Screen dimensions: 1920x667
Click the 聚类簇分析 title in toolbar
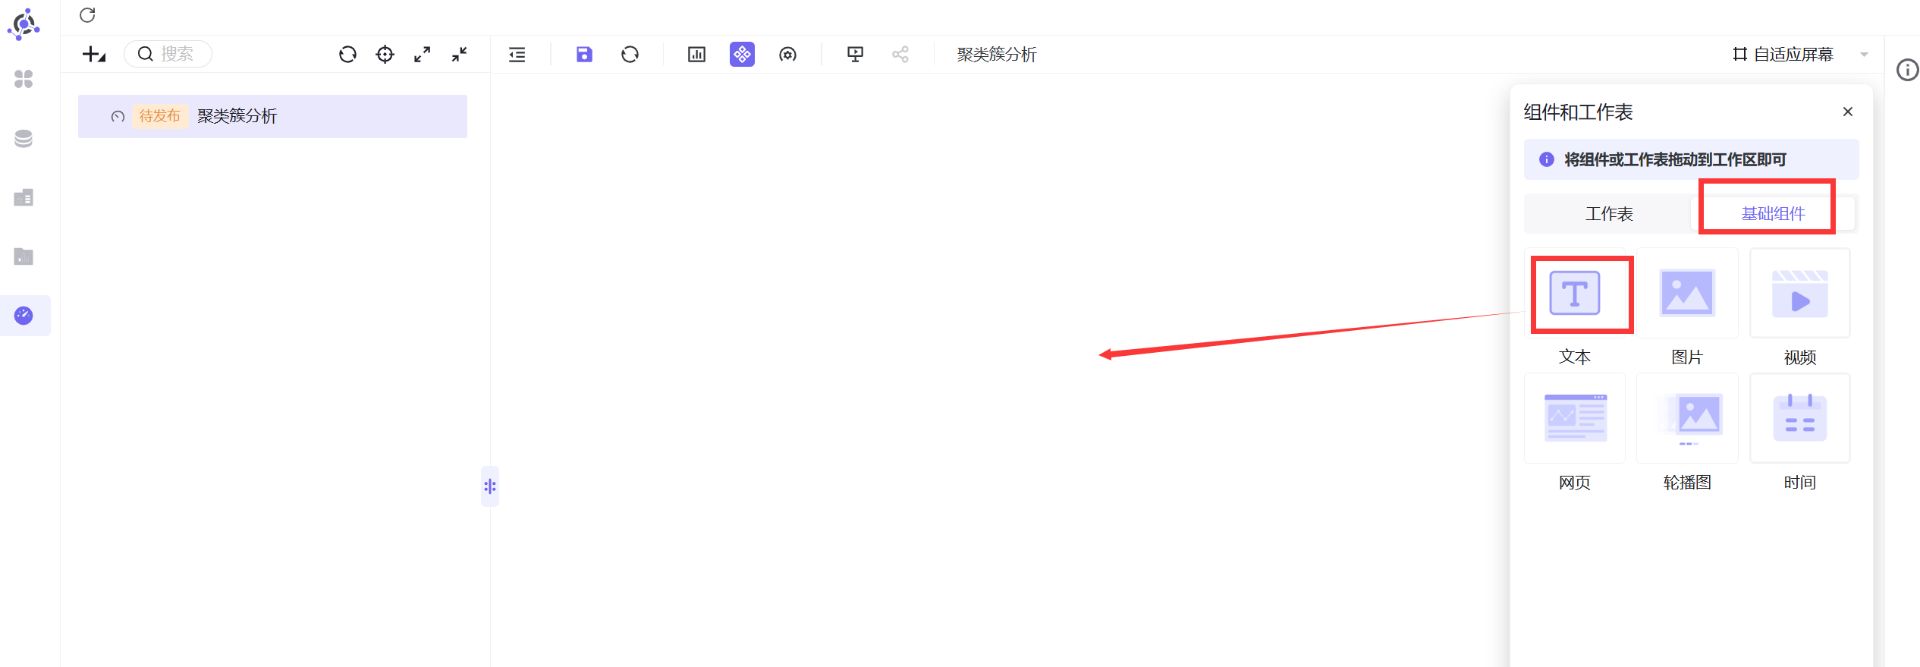click(x=997, y=54)
